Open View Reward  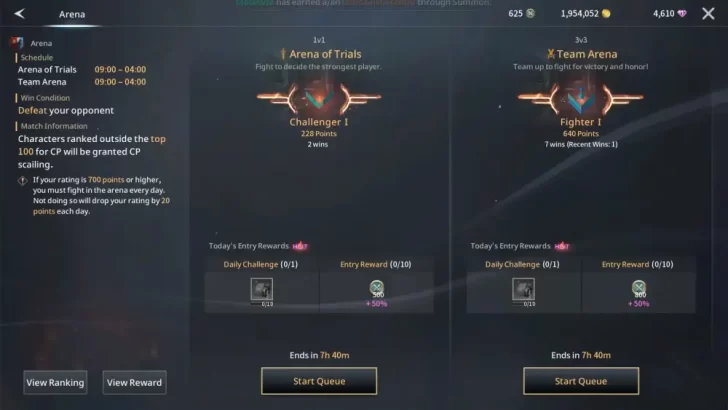coord(134,382)
